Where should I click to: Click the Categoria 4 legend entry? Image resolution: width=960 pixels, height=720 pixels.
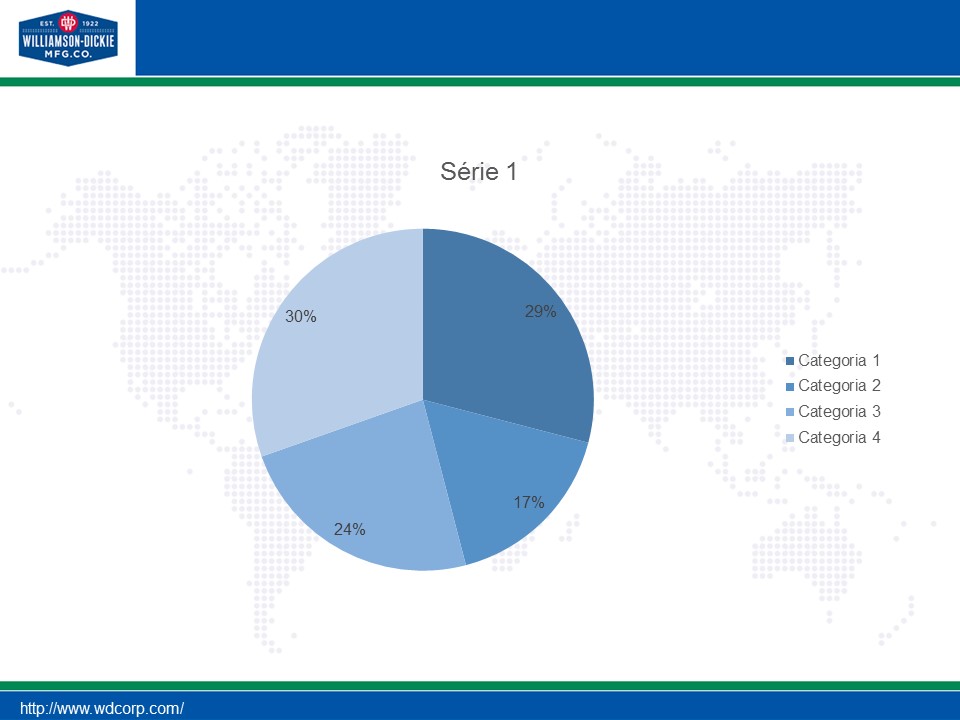click(833, 438)
